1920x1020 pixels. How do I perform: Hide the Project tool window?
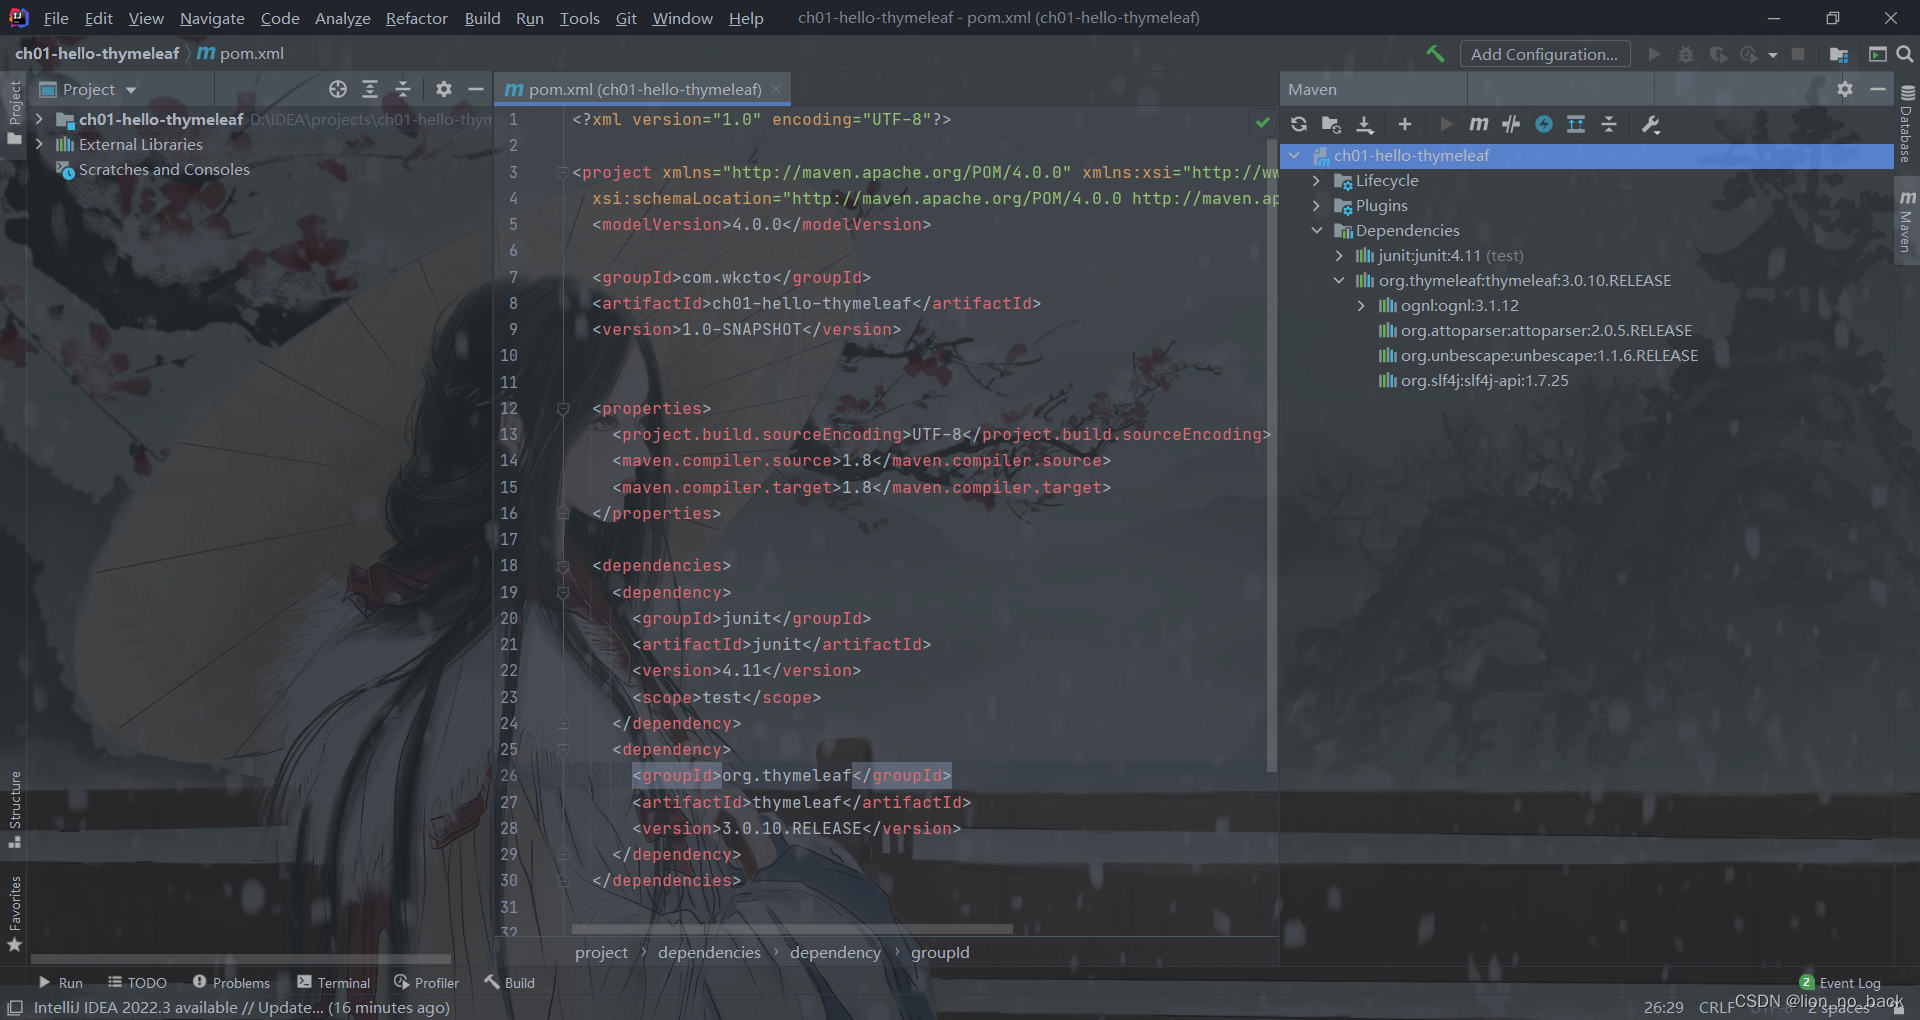[476, 89]
